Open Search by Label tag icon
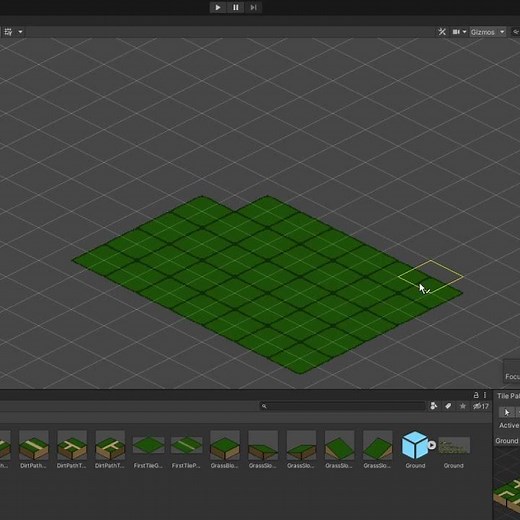 point(448,406)
